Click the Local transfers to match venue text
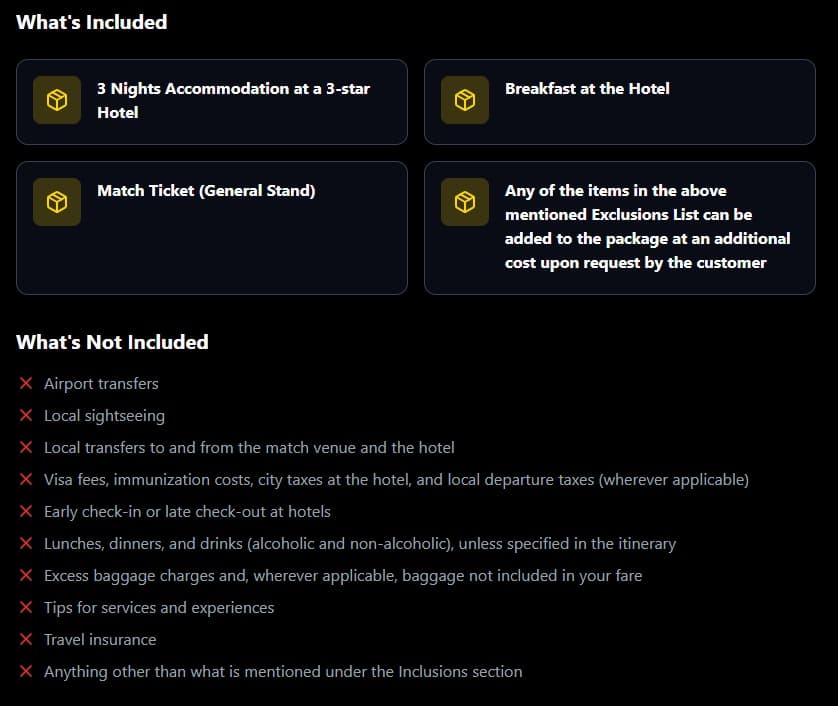The height and width of the screenshot is (706, 838). (x=249, y=447)
